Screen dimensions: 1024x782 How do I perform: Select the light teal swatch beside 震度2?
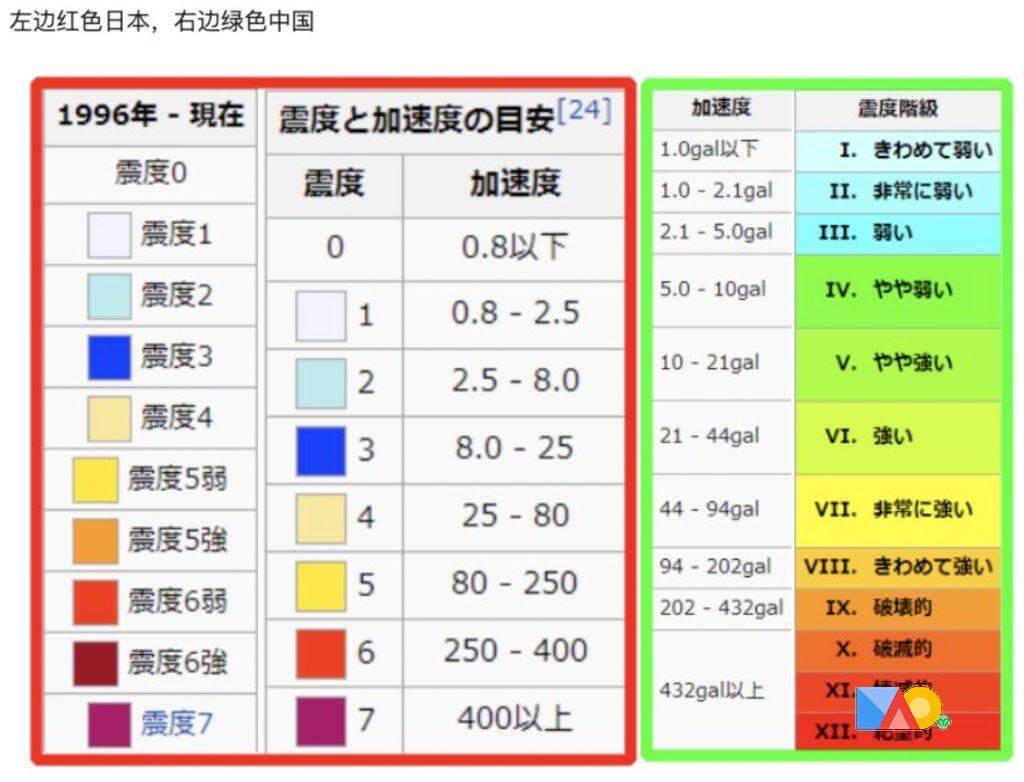109,296
